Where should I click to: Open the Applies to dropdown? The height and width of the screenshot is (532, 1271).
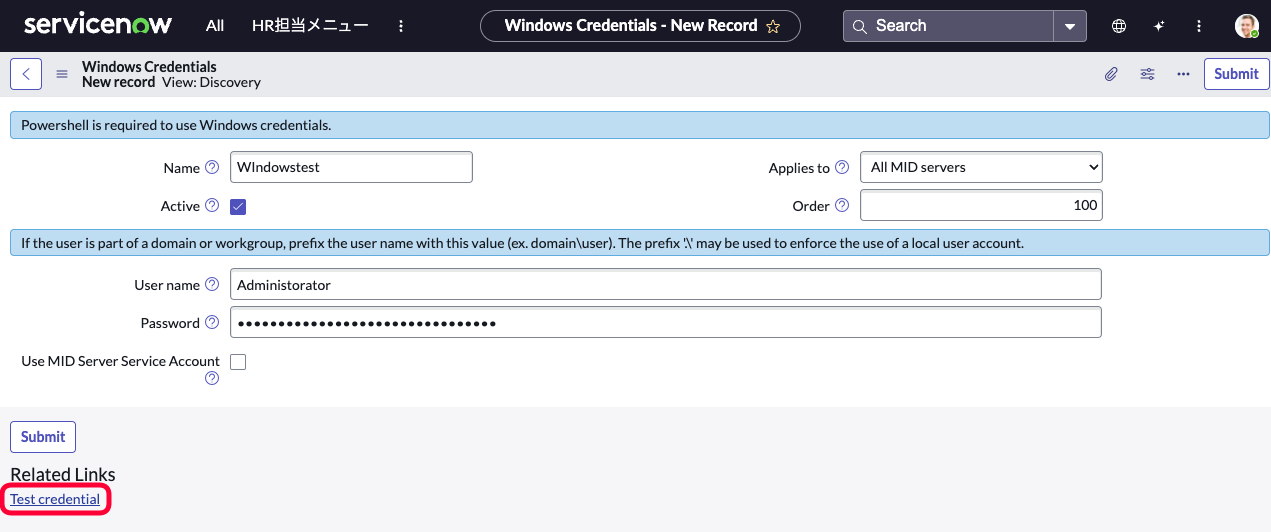(x=981, y=167)
